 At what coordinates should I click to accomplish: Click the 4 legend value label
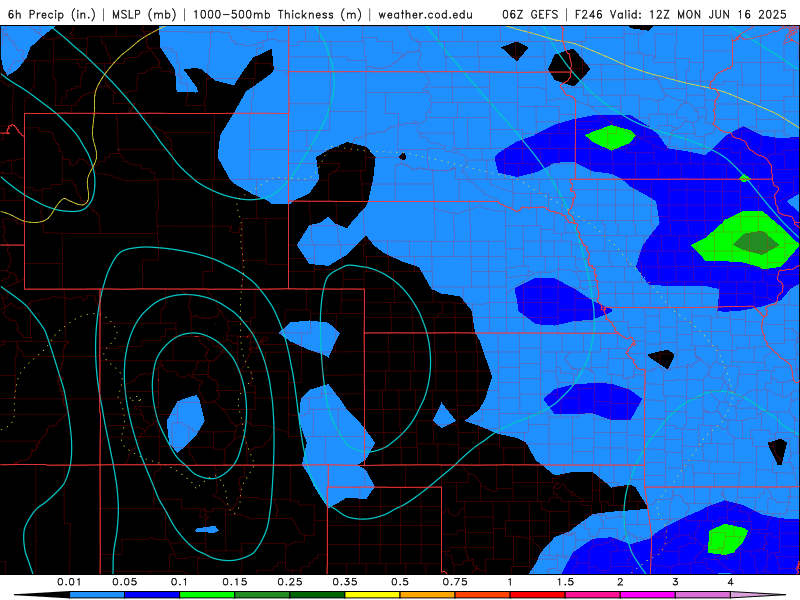coord(731,582)
